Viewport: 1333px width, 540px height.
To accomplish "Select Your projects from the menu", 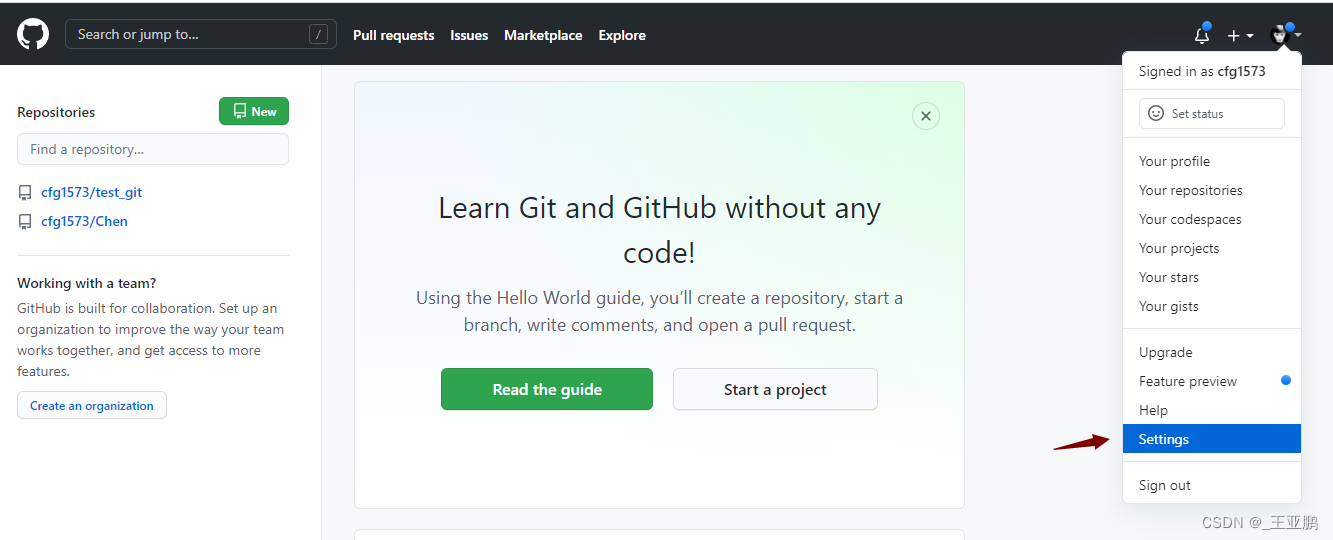I will click(1212, 248).
